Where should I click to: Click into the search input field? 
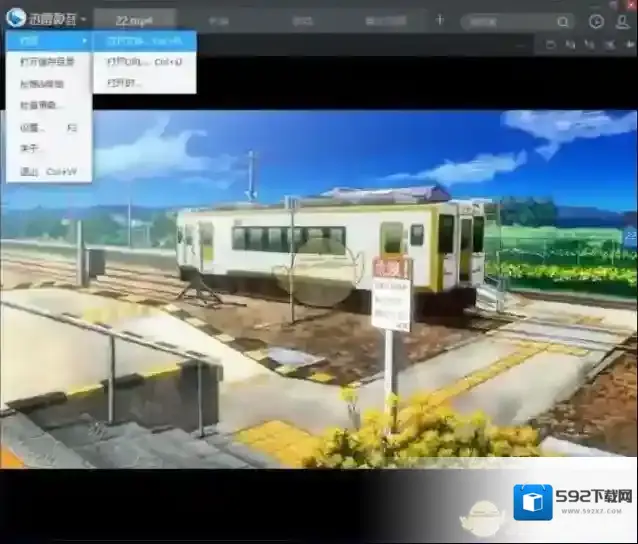point(508,21)
